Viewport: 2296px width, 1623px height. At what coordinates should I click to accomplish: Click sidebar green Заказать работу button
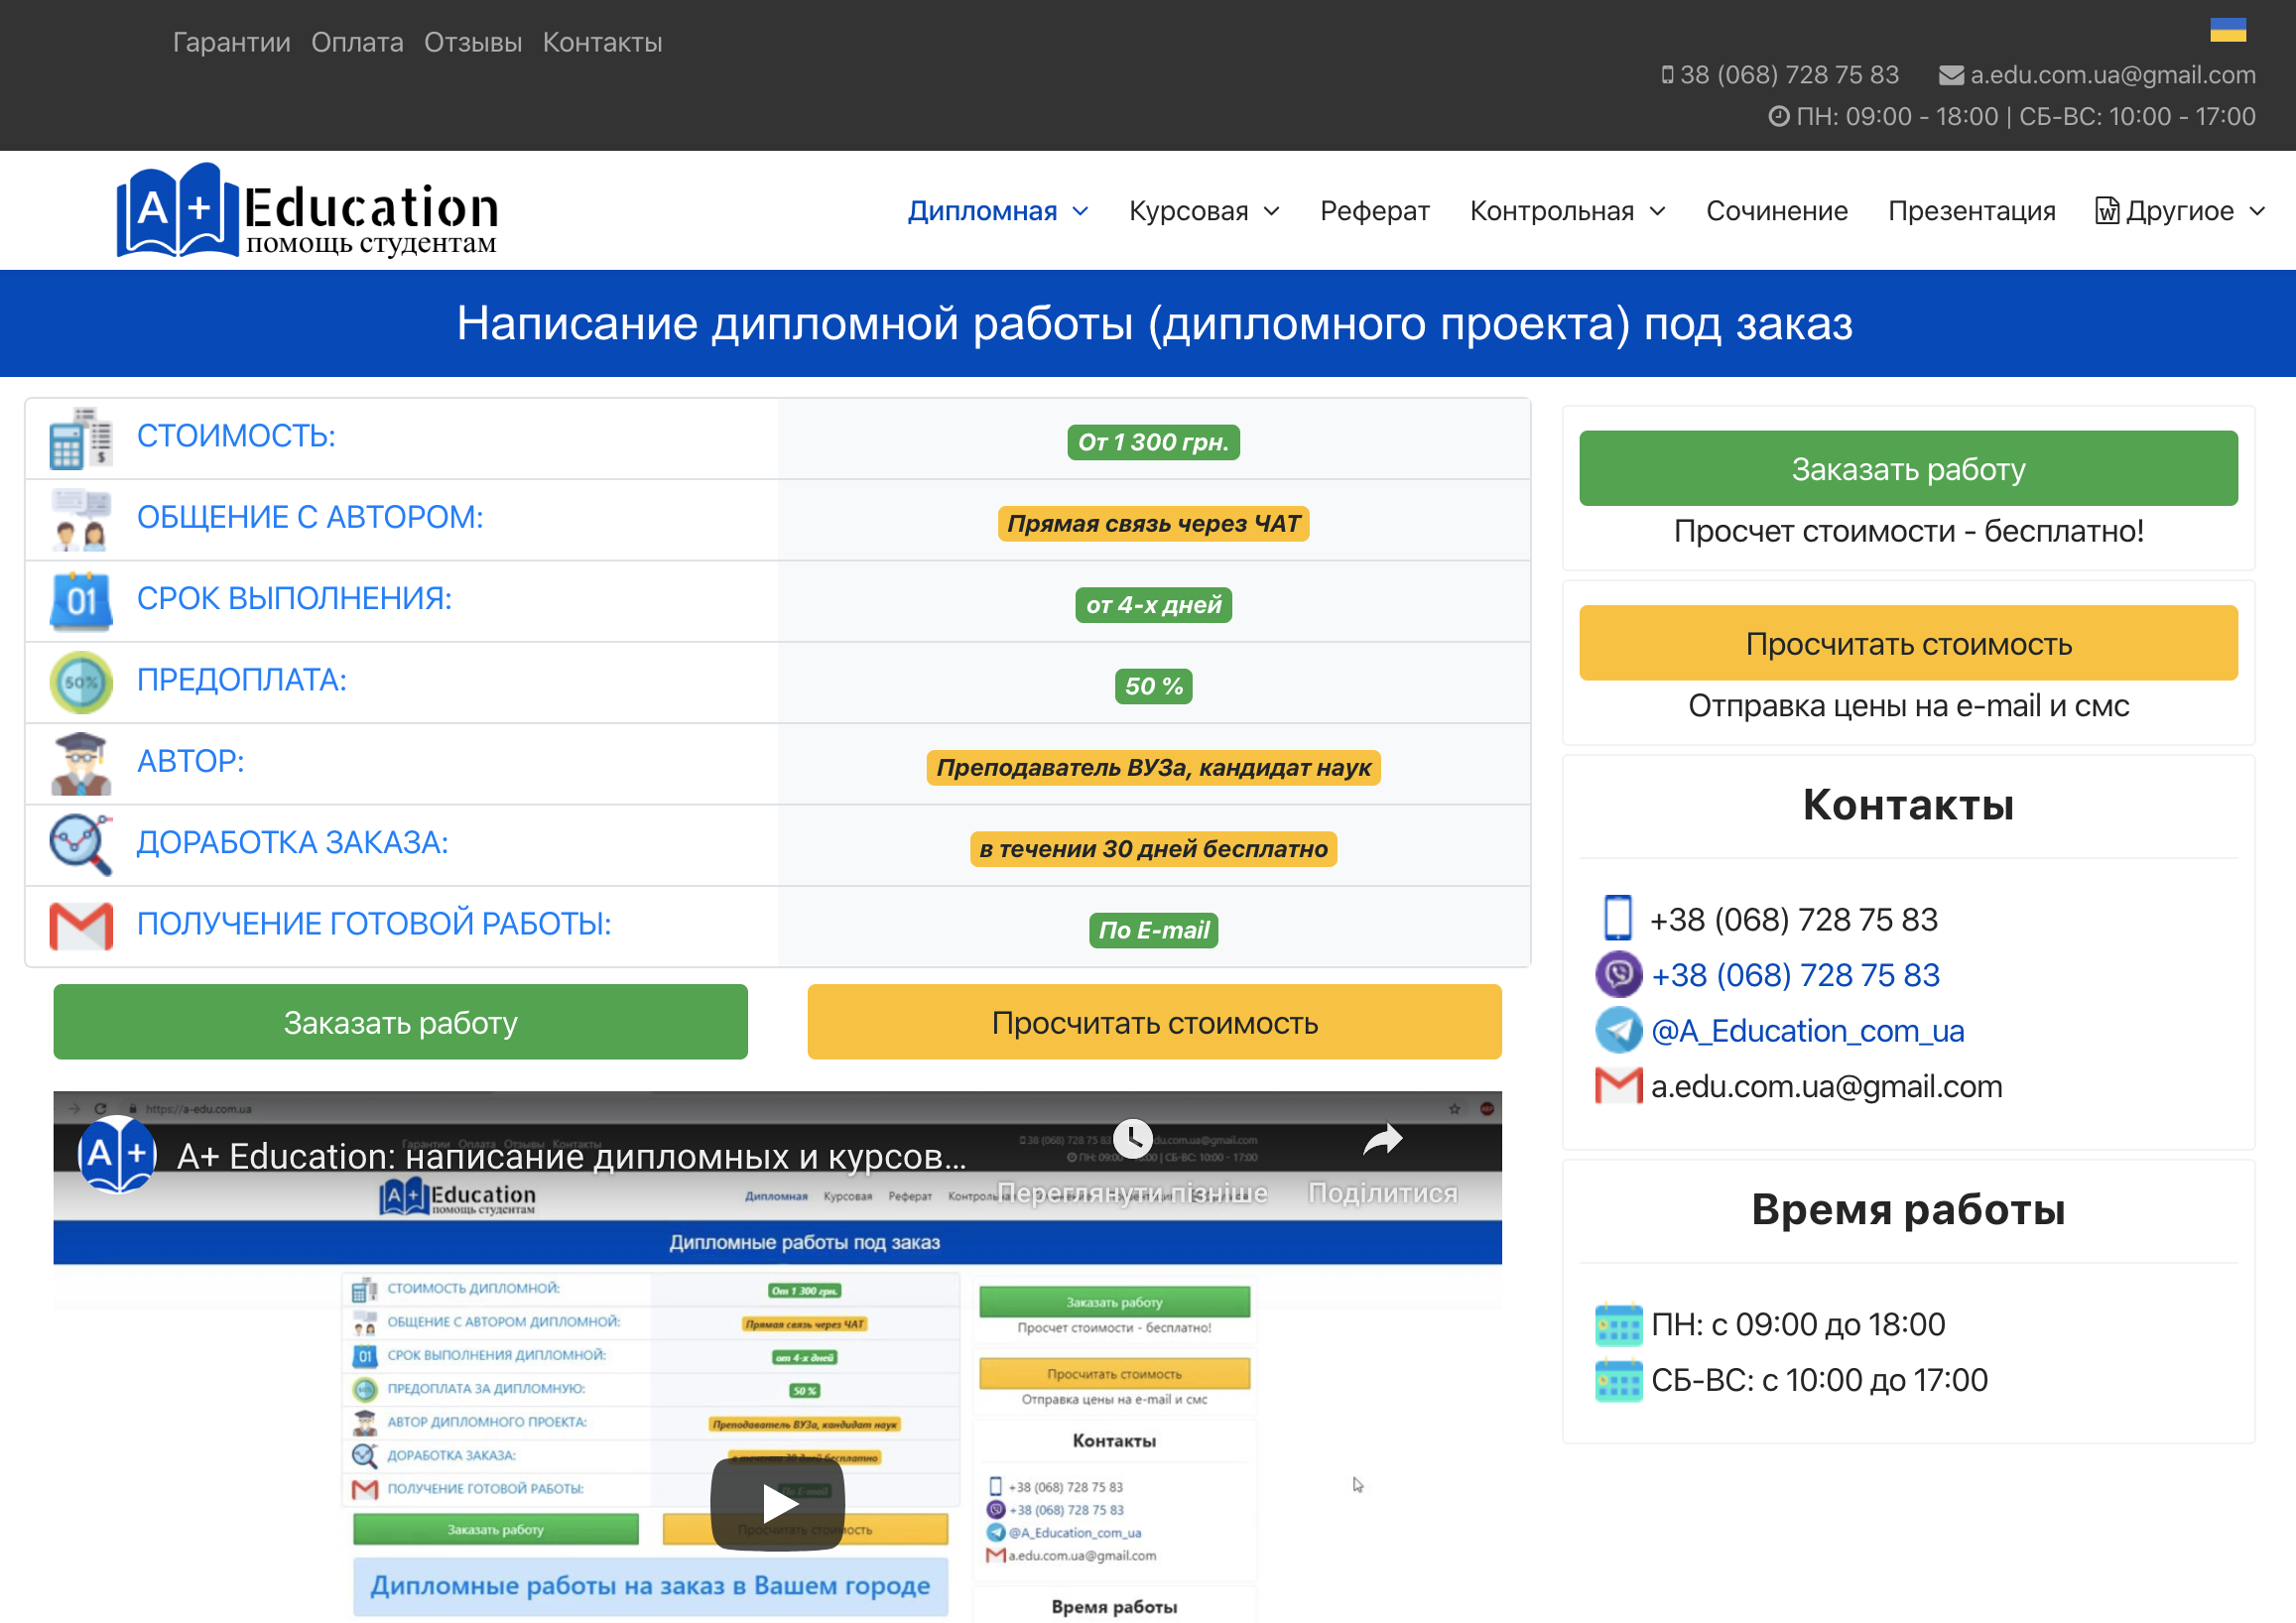point(1907,469)
